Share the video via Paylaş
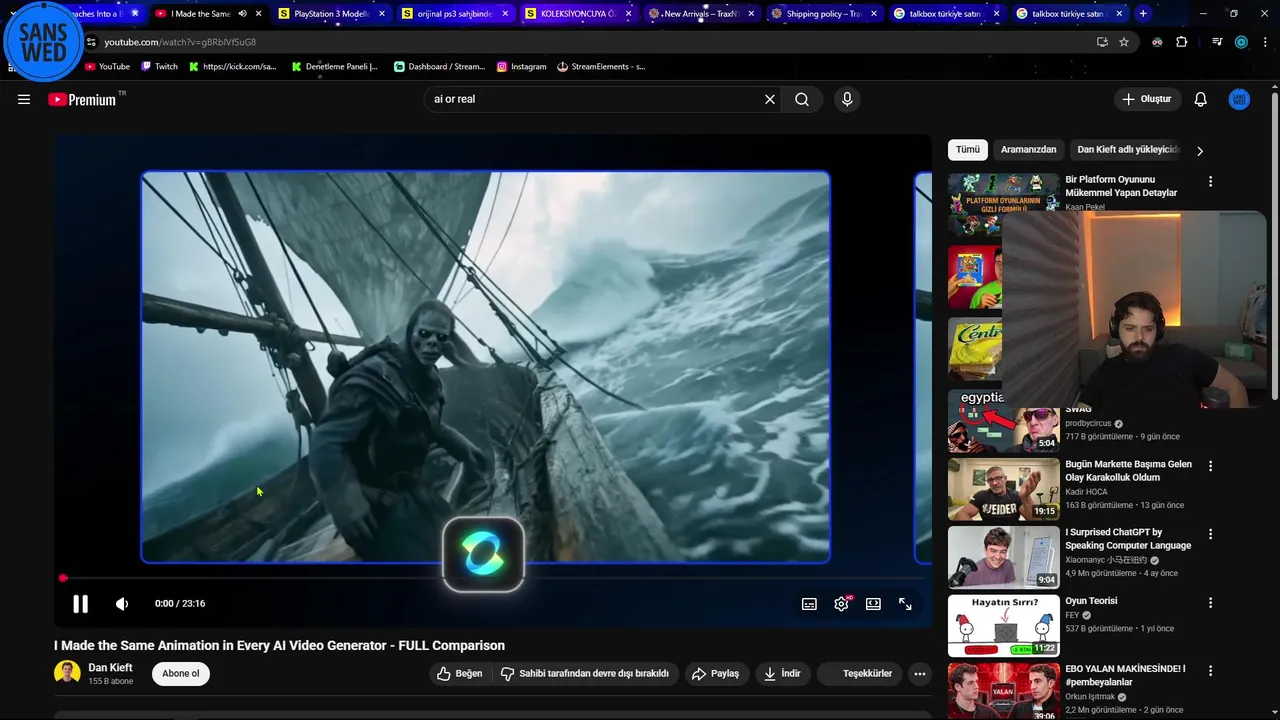Screen dimensions: 1280x720 click(x=715, y=673)
